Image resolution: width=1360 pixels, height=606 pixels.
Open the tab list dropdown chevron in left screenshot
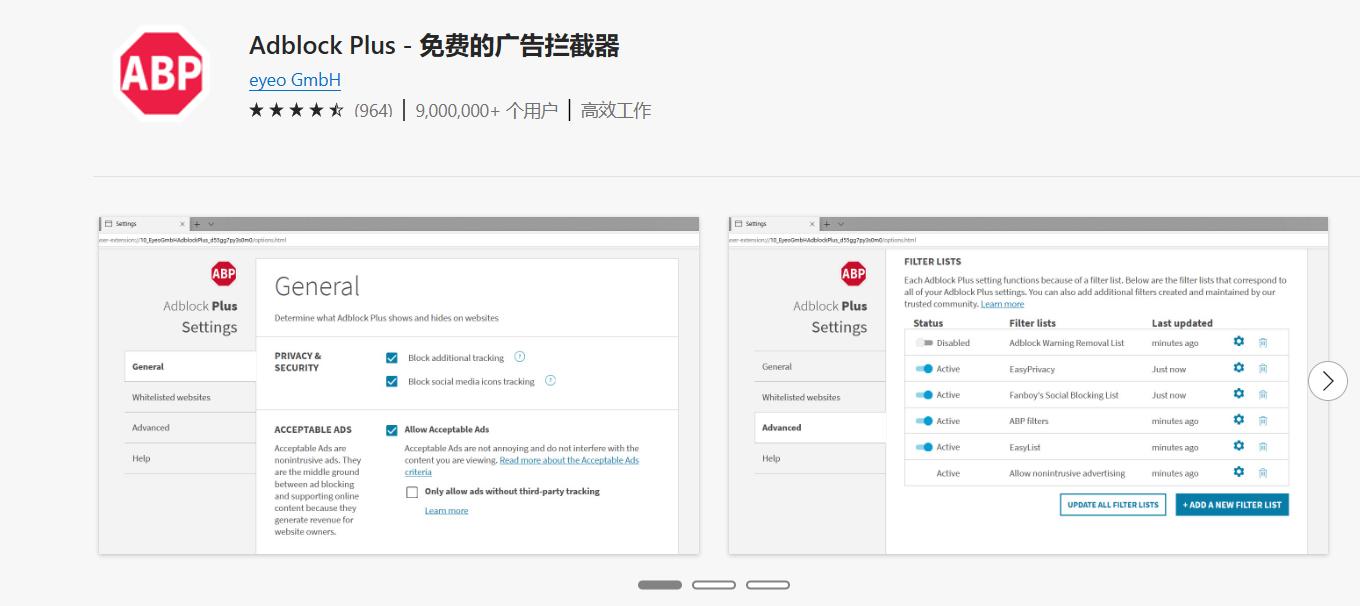[211, 224]
